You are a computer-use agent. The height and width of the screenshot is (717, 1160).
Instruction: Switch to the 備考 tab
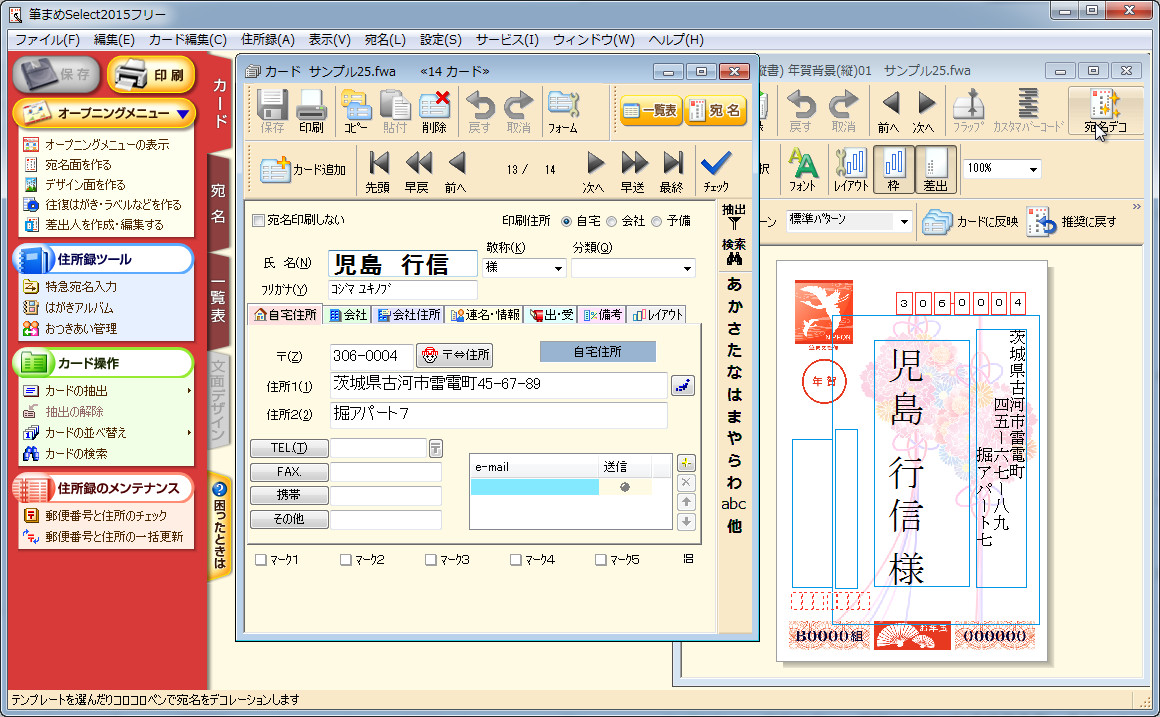pyautogui.click(x=602, y=315)
